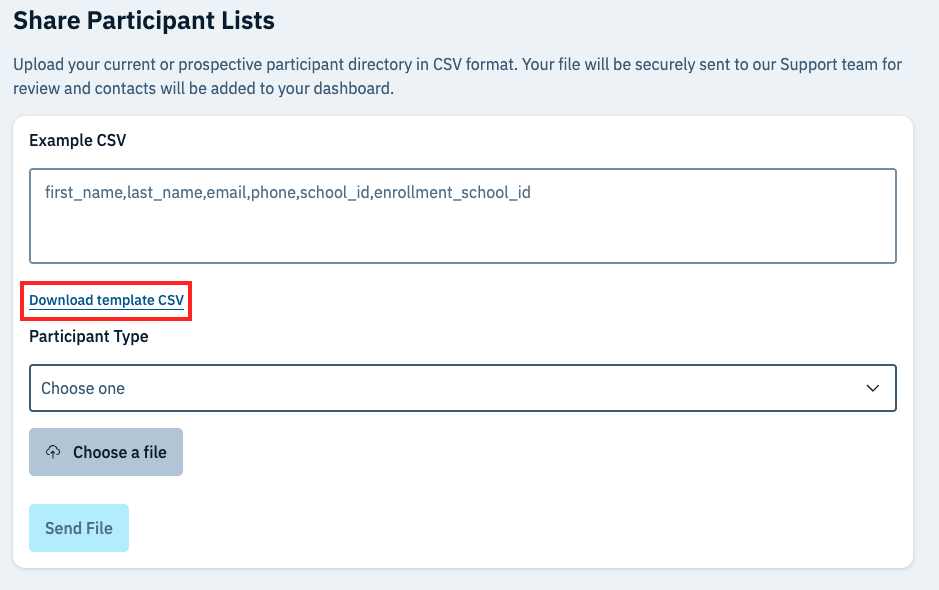
Task: Click 'phone' in the CSV header line
Action: pyautogui.click(x=273, y=192)
